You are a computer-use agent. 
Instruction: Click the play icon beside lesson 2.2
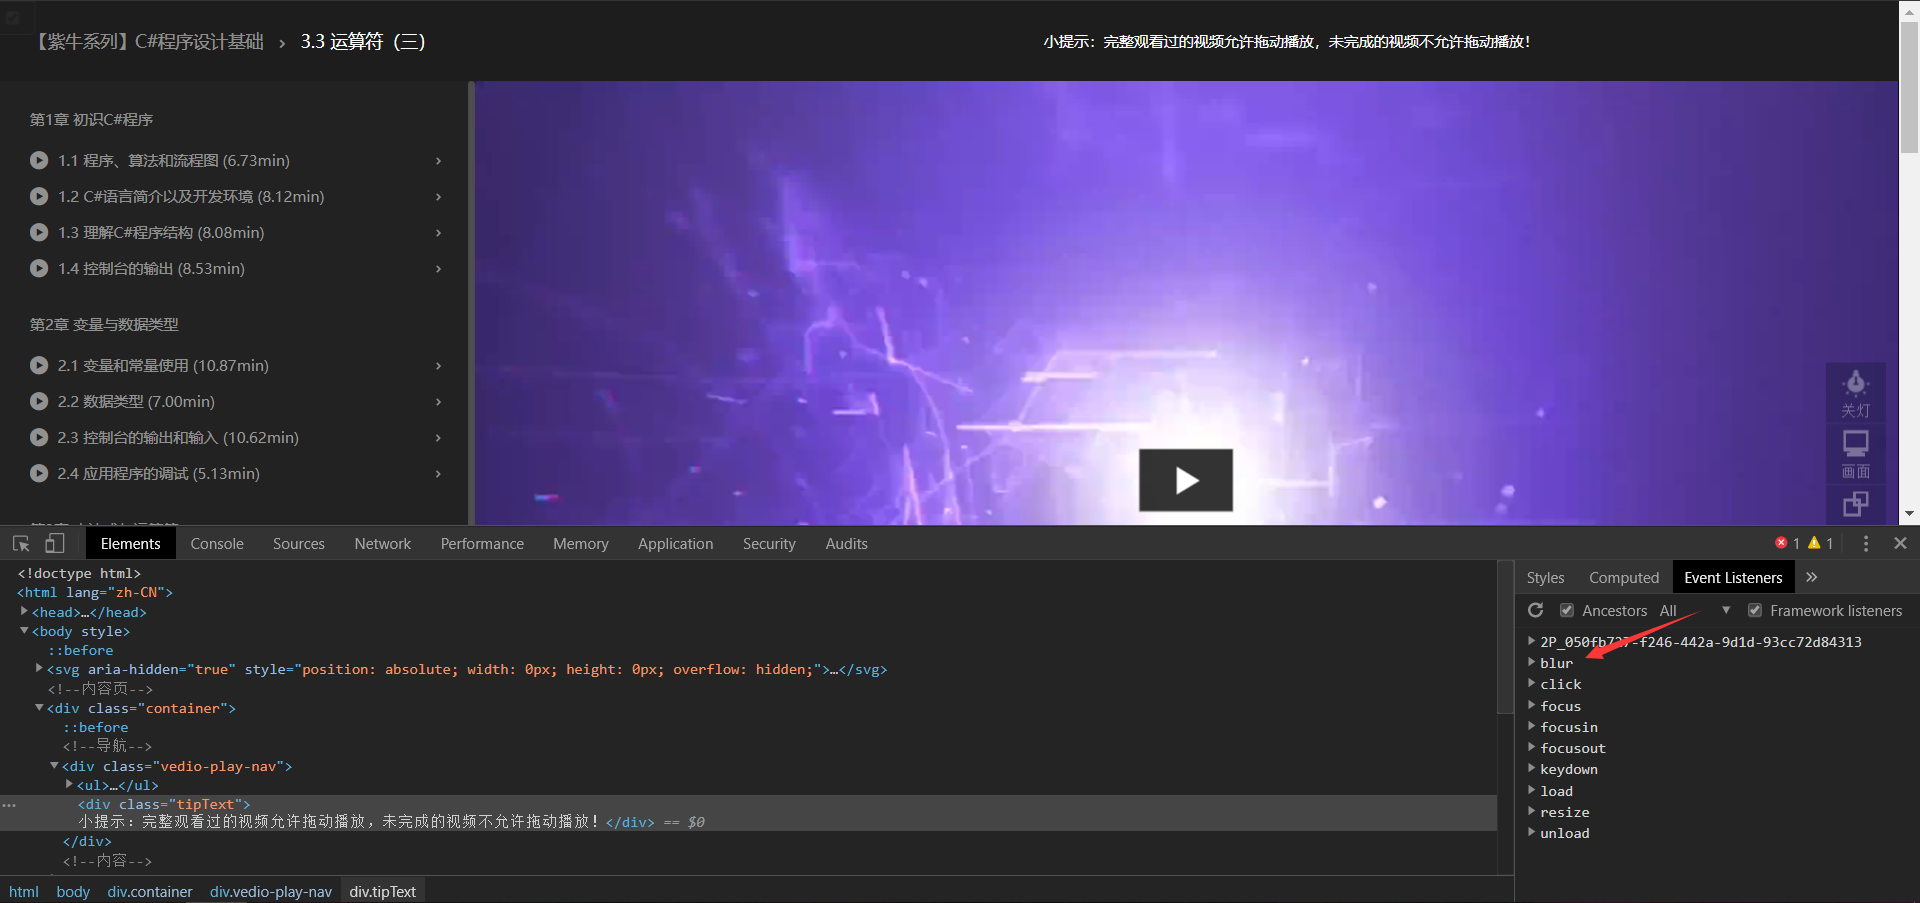click(39, 401)
